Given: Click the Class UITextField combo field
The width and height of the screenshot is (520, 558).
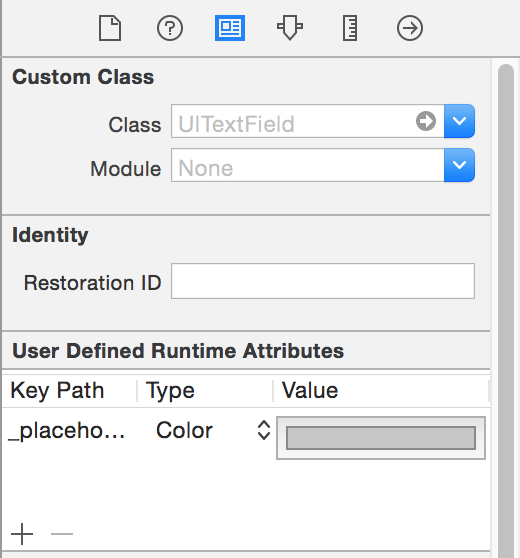Looking at the screenshot, I should click(308, 121).
